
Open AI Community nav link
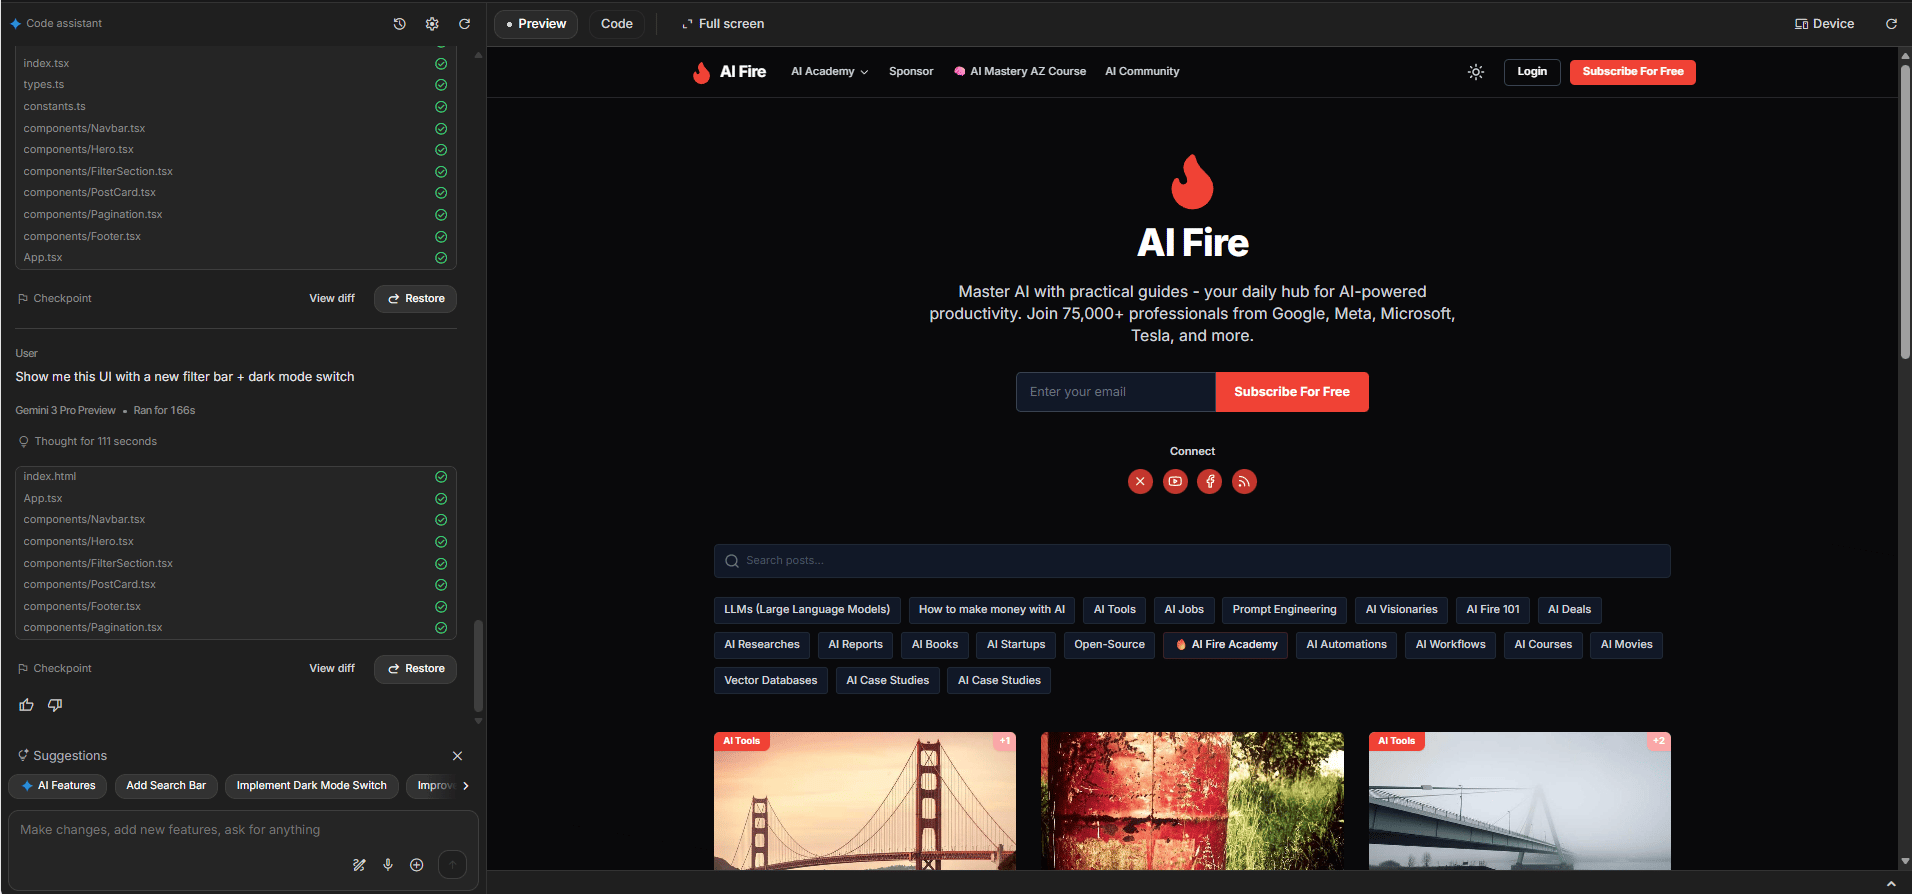[1142, 72]
